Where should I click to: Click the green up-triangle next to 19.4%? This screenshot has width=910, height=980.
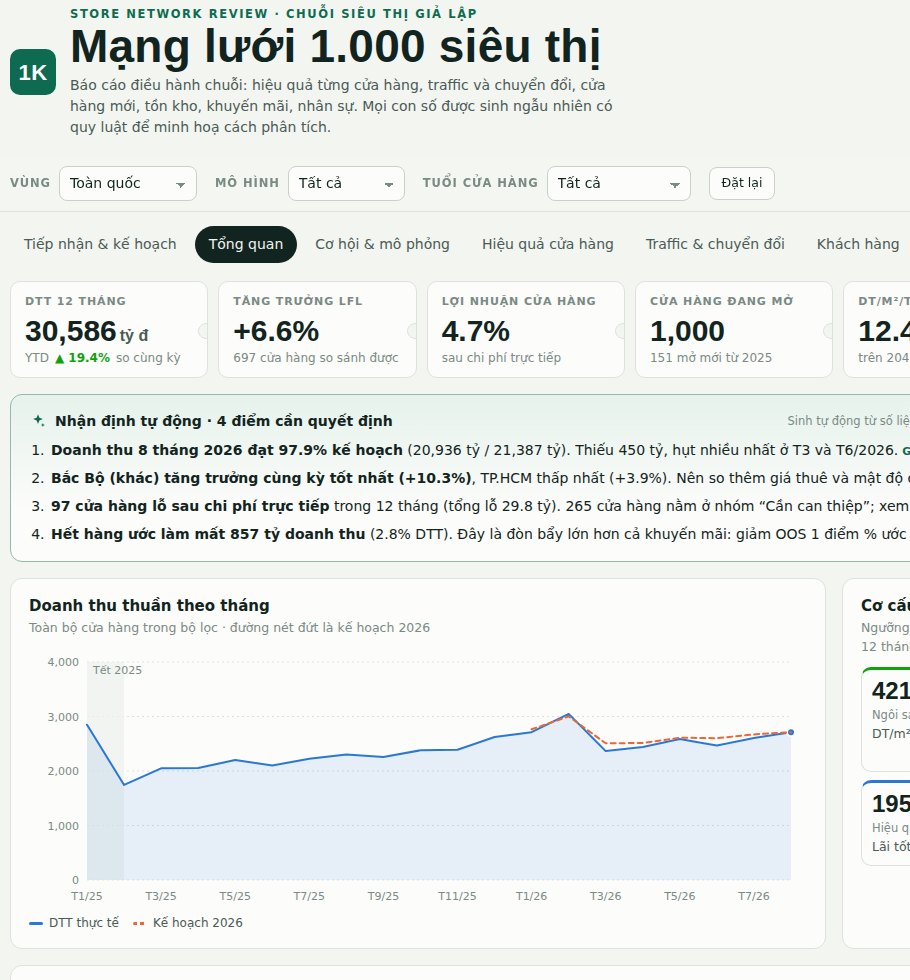(59, 359)
